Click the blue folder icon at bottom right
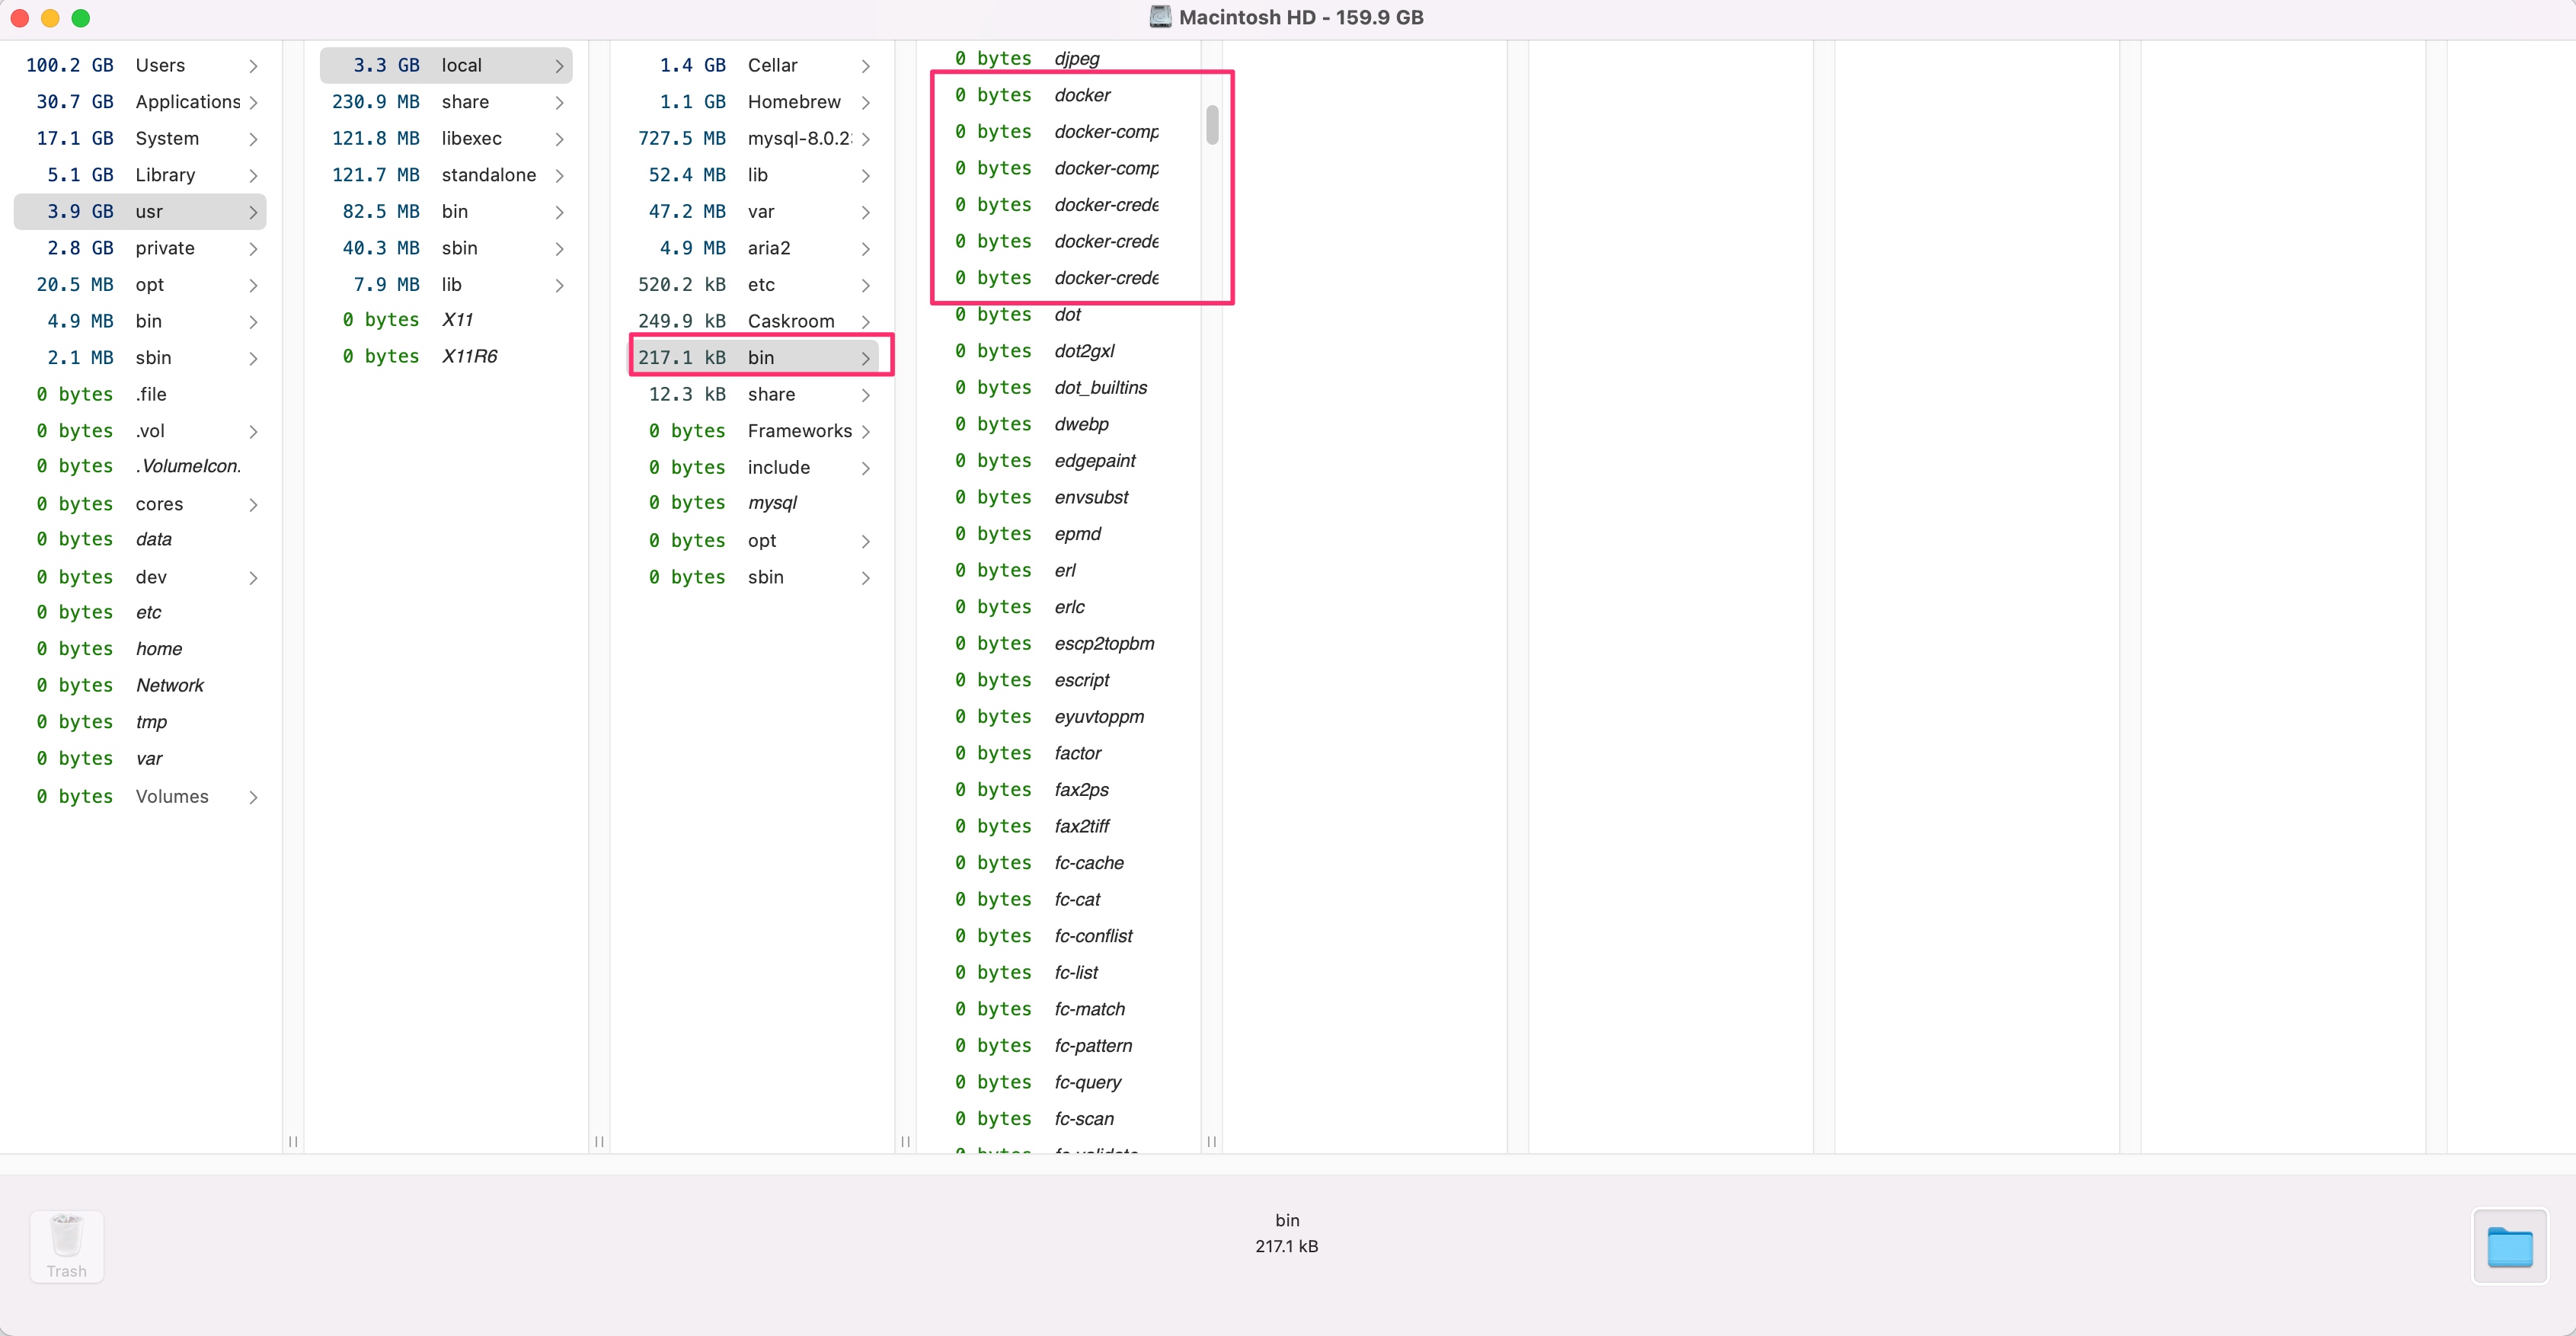Image resolution: width=2576 pixels, height=1336 pixels. pyautogui.click(x=2509, y=1246)
